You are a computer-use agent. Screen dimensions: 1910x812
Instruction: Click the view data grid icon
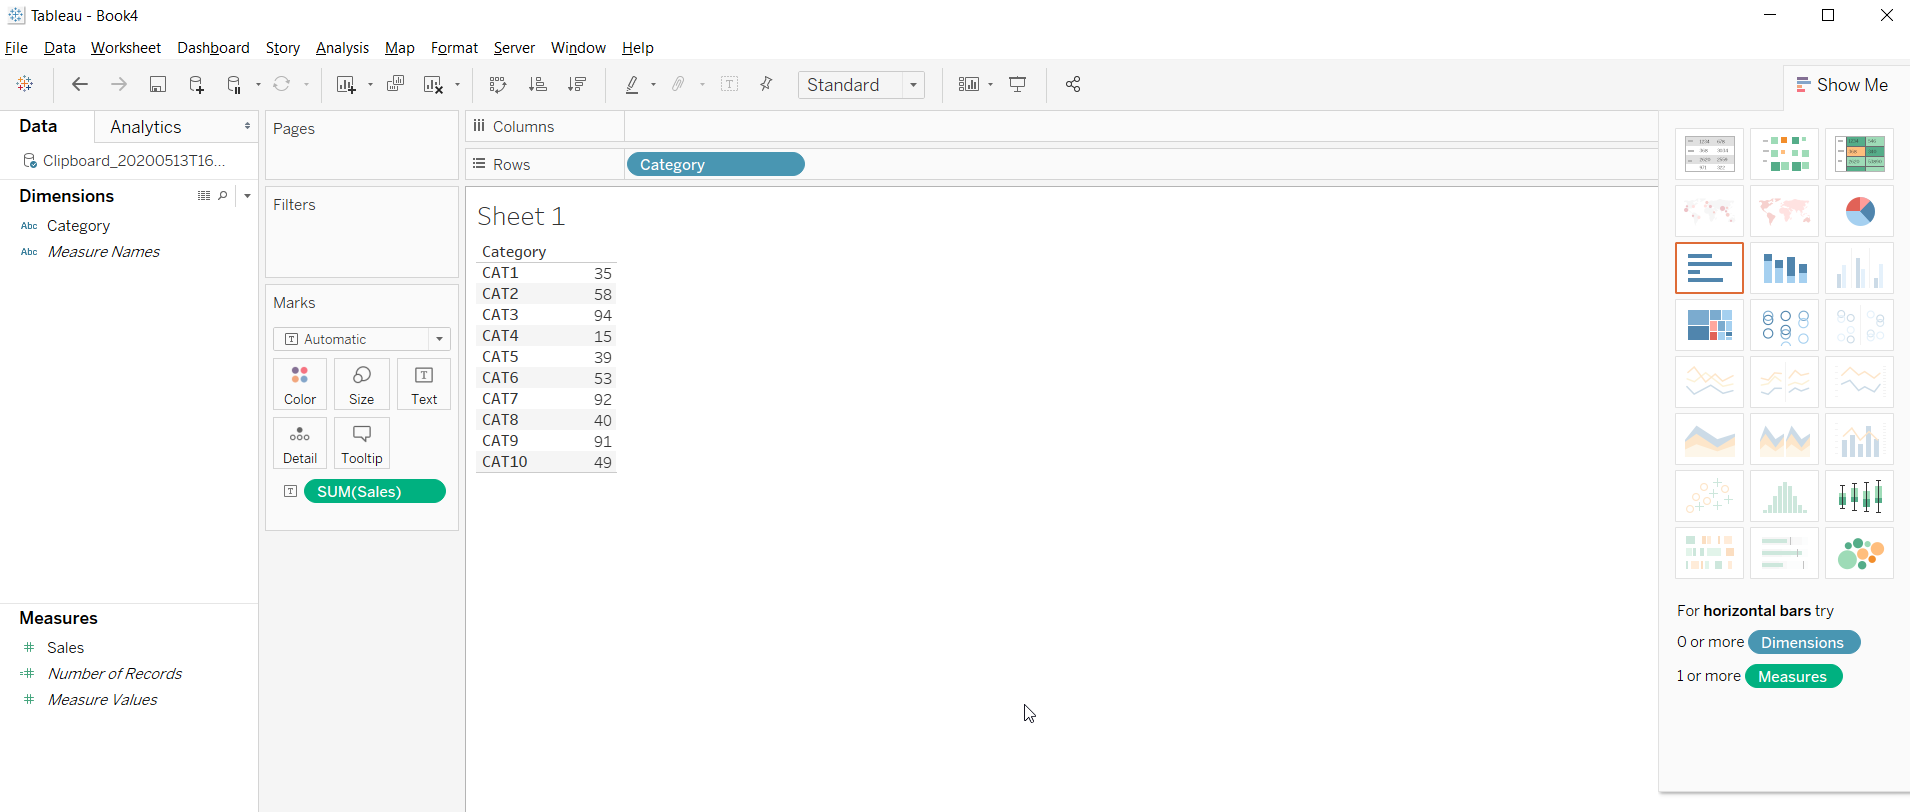click(x=204, y=196)
